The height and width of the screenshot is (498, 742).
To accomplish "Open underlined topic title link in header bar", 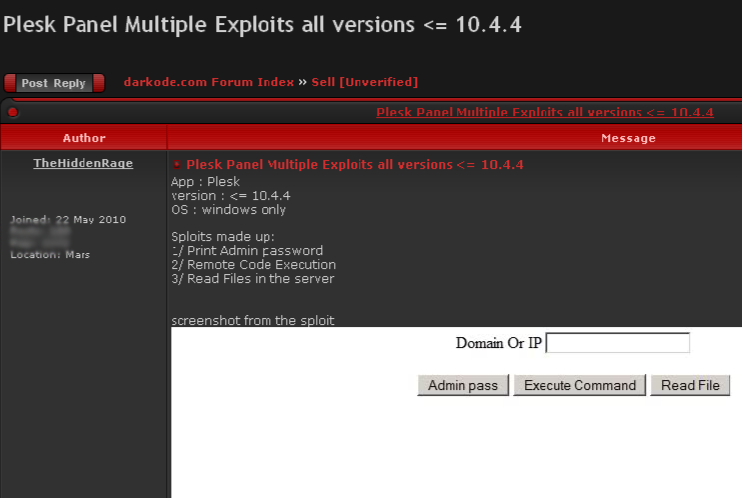I will tap(544, 112).
